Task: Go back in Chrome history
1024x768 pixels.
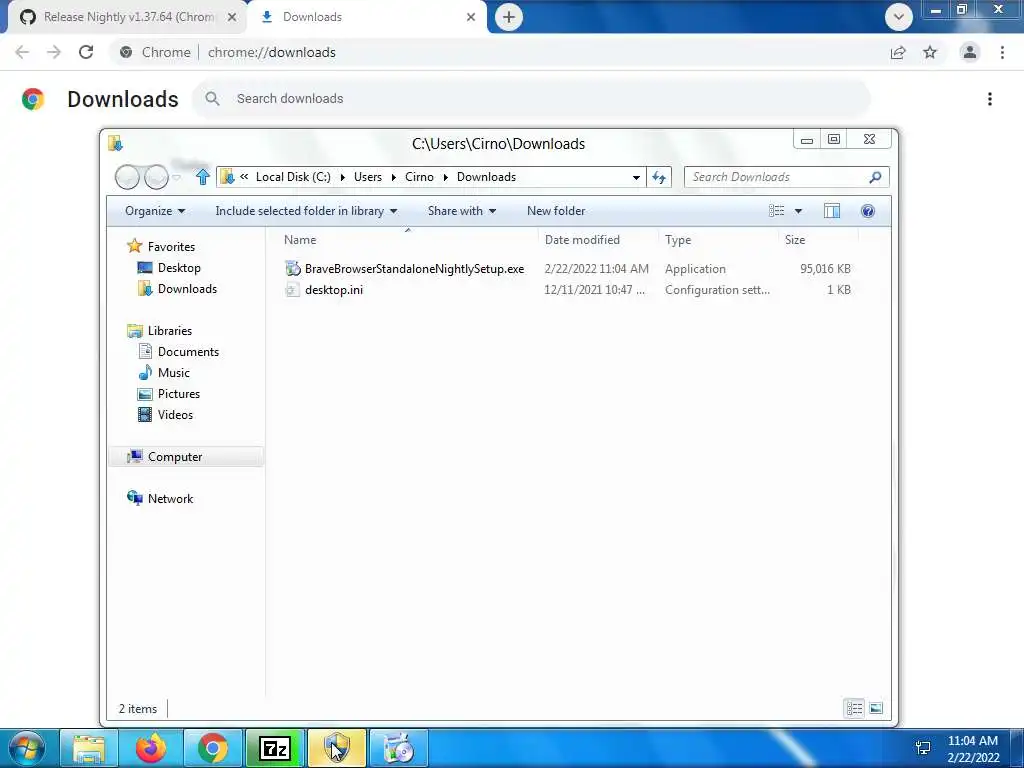Action: [22, 52]
